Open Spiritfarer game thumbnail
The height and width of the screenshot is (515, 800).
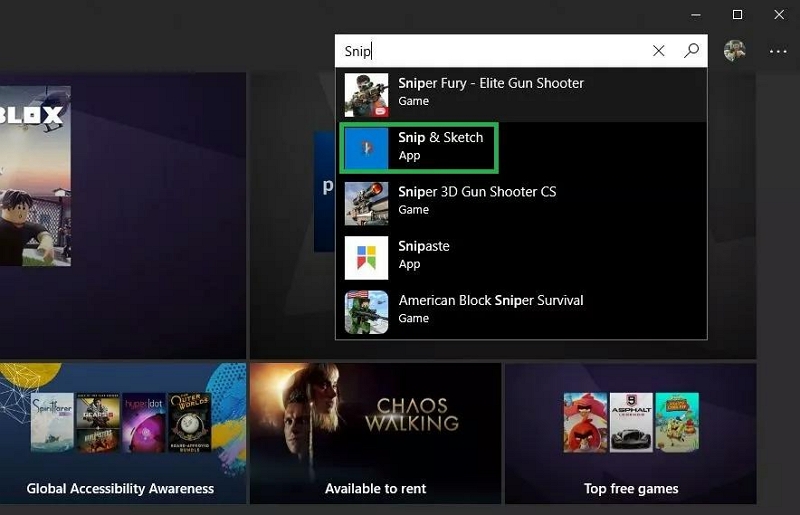[x=52, y=422]
